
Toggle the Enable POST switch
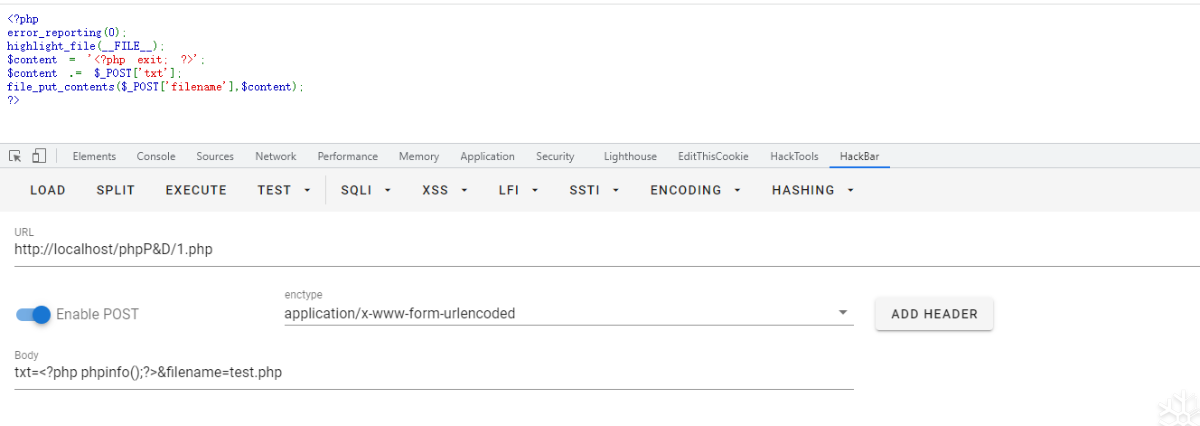(x=34, y=314)
